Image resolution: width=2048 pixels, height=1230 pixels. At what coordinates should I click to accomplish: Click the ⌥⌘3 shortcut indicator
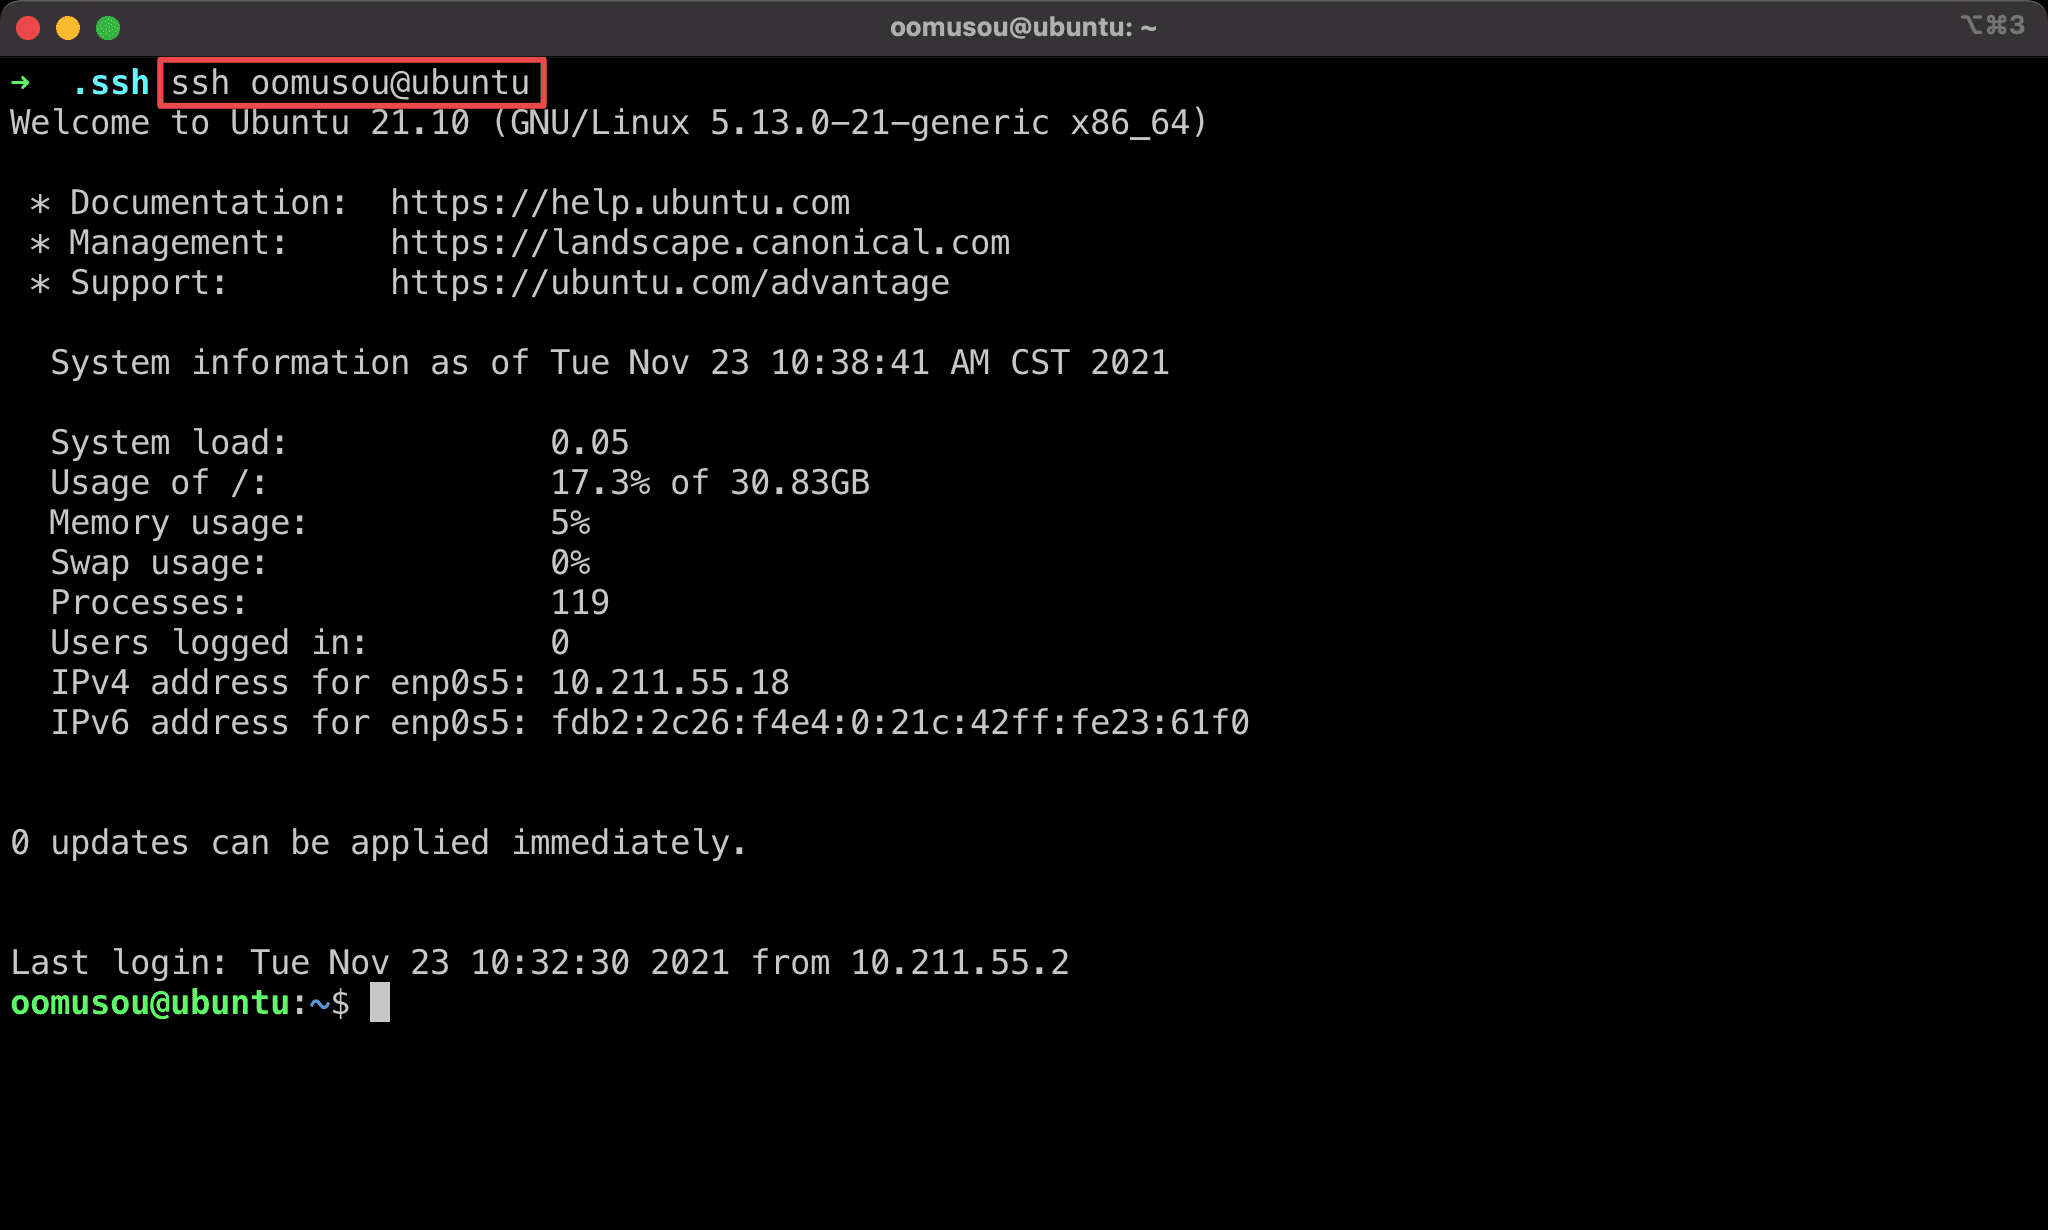[1993, 25]
